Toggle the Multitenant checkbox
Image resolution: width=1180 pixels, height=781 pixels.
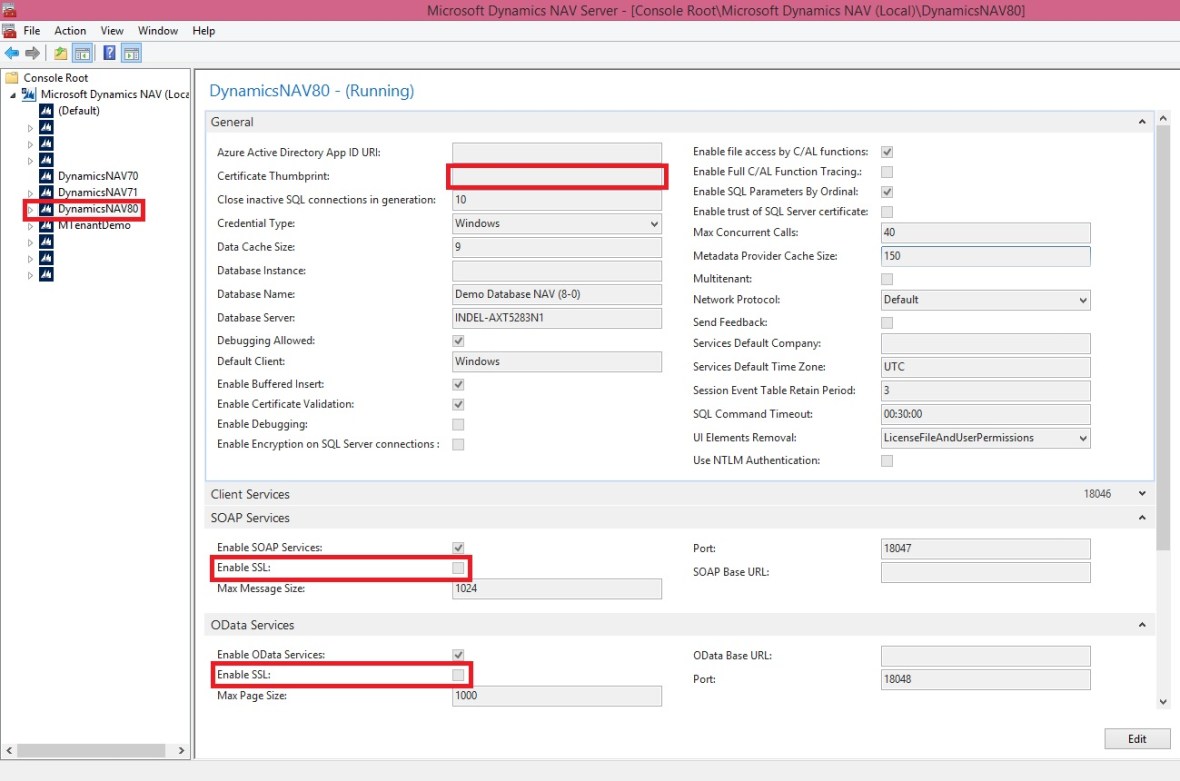(x=887, y=279)
